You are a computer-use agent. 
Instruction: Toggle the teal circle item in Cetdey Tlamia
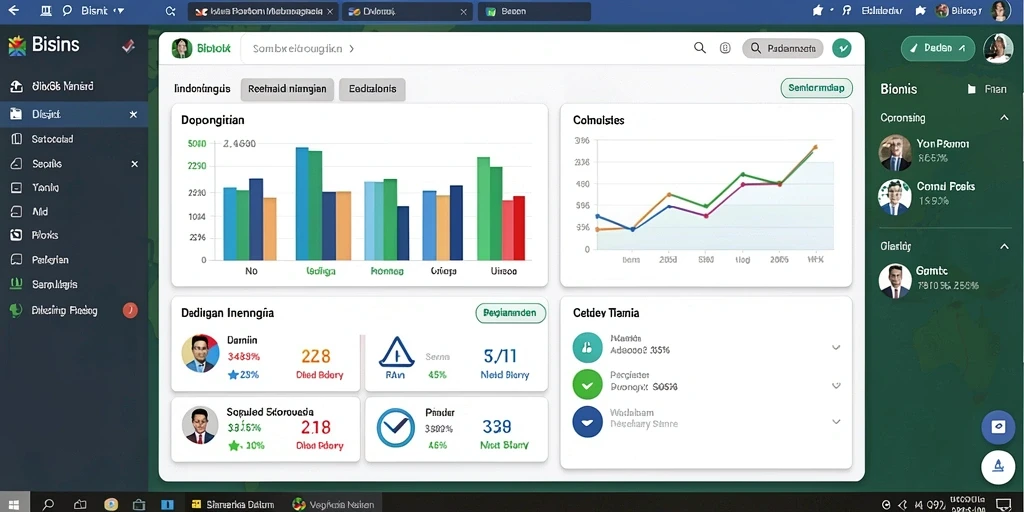(587, 347)
